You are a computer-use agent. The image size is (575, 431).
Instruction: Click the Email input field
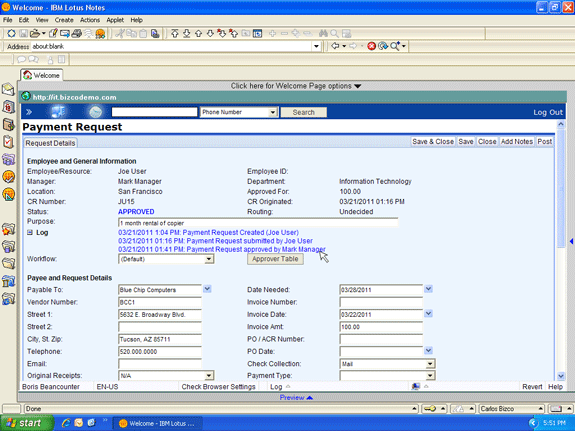click(160, 364)
